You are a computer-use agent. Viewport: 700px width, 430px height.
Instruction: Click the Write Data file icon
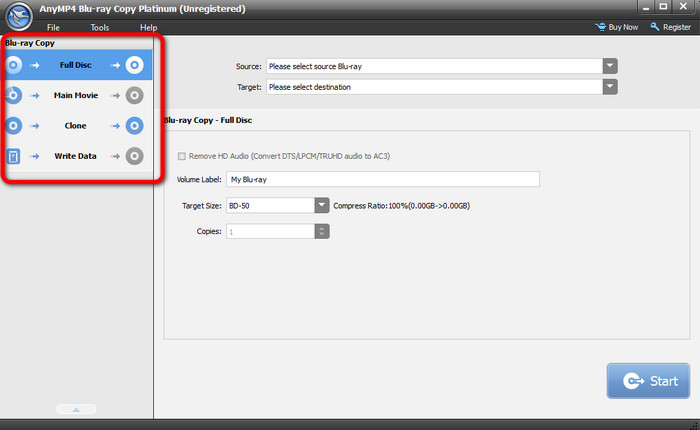[x=13, y=156]
